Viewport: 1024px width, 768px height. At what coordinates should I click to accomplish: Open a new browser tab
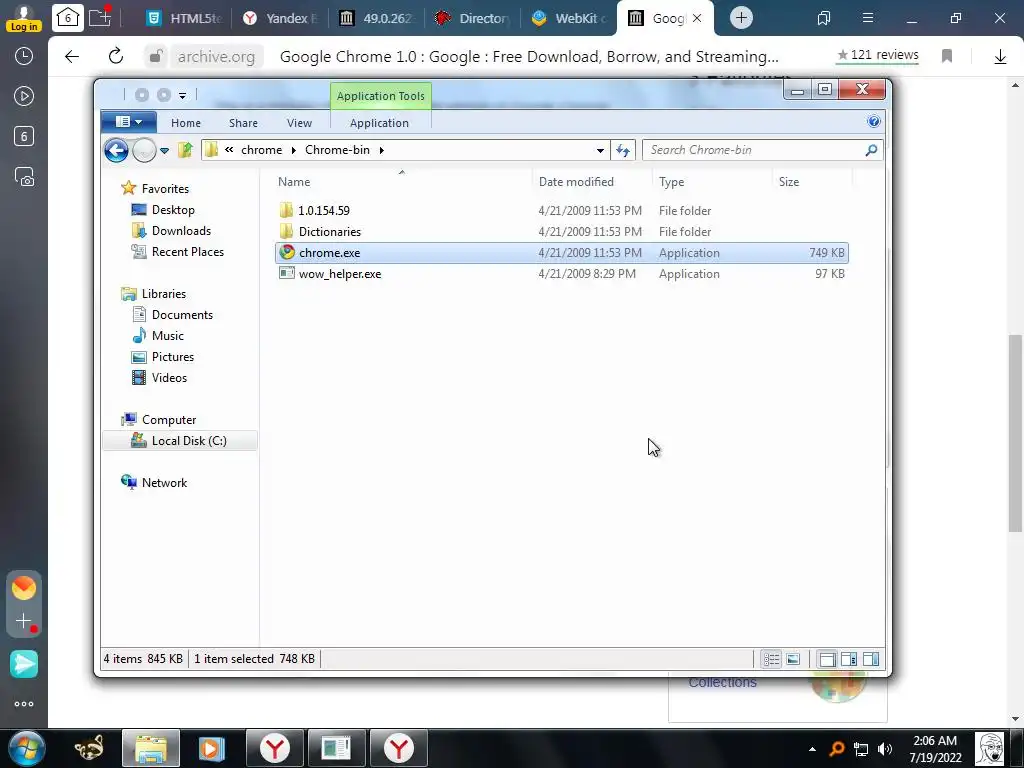click(x=741, y=18)
